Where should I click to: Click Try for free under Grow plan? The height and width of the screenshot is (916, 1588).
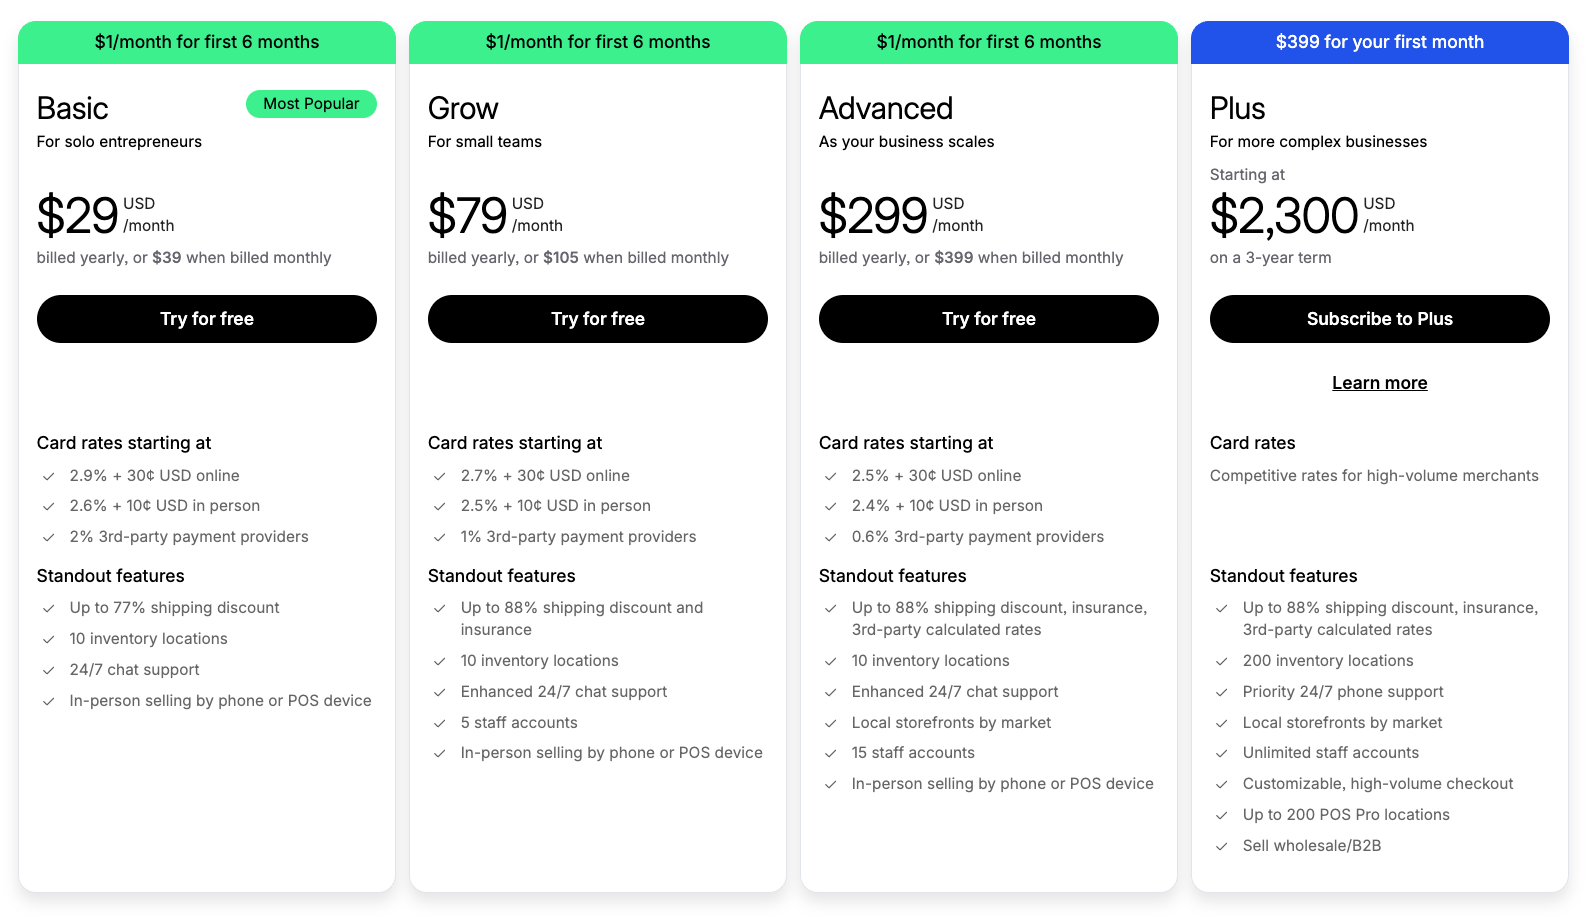(x=598, y=319)
